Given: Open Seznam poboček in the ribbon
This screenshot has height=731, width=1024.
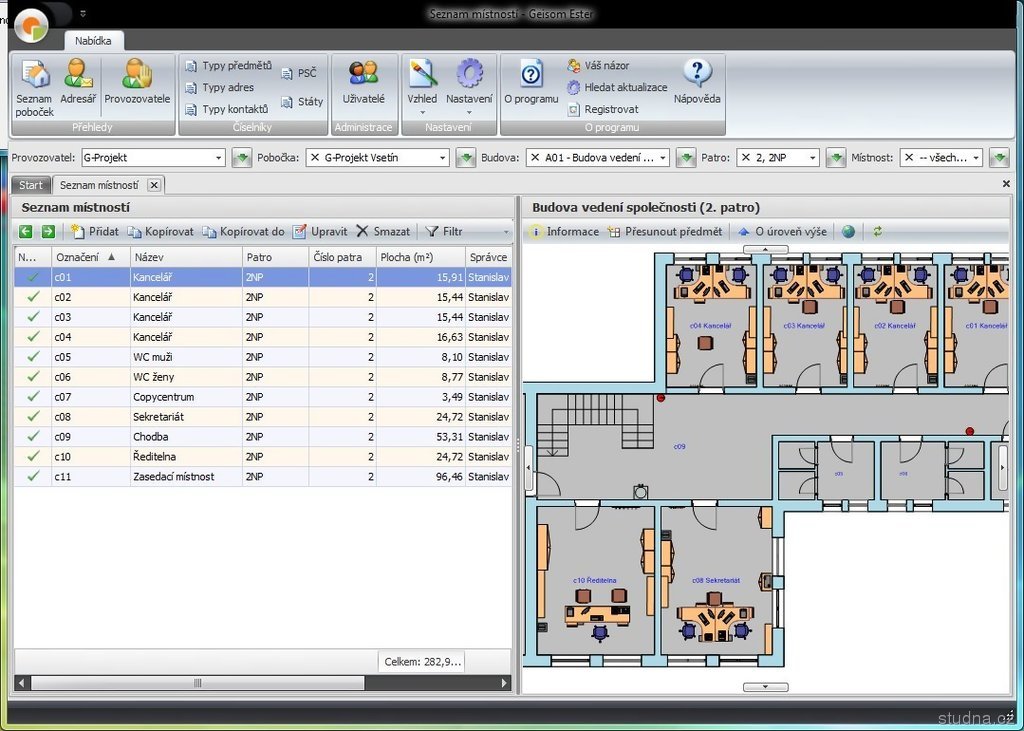Looking at the screenshot, I should (x=34, y=86).
